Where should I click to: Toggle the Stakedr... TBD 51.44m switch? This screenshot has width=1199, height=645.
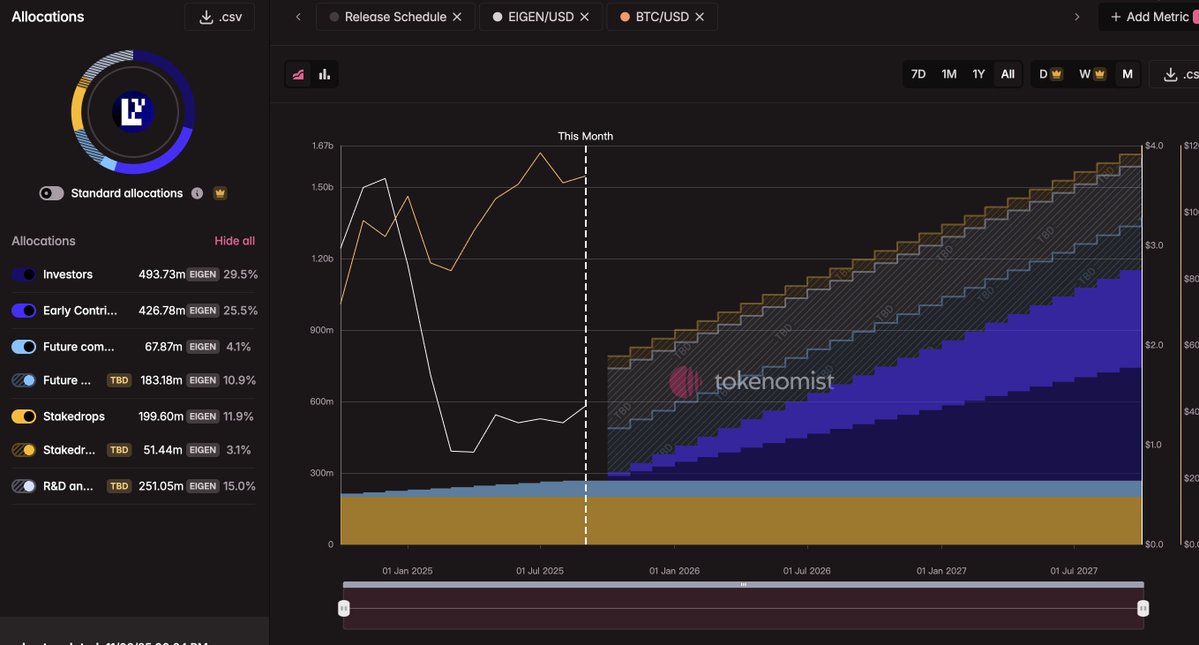tap(24, 450)
